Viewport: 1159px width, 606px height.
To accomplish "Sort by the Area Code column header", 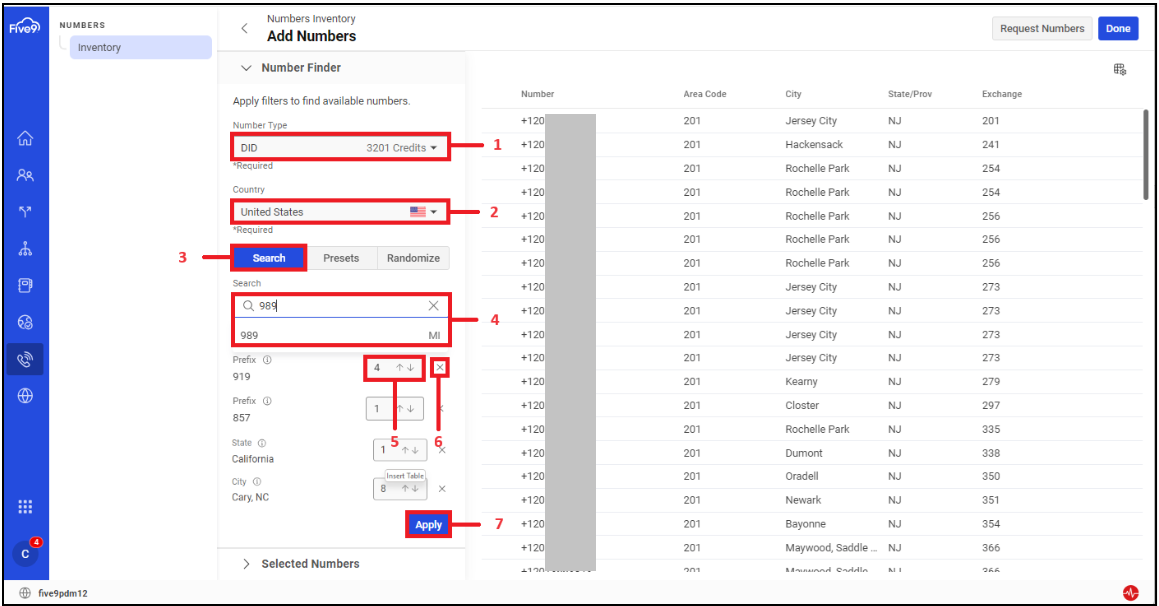I will pyautogui.click(x=704, y=94).
